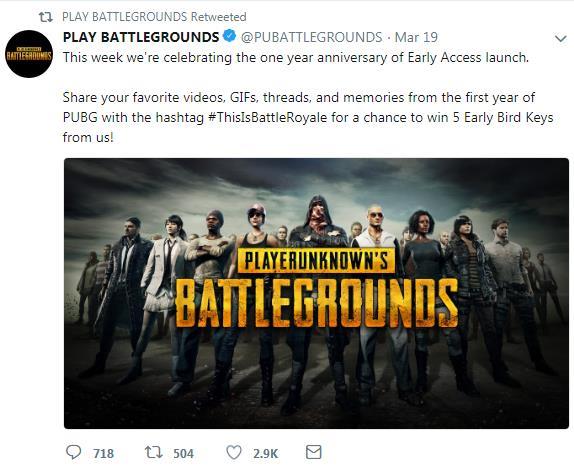Click the 2.9K likes count

[x=266, y=454]
